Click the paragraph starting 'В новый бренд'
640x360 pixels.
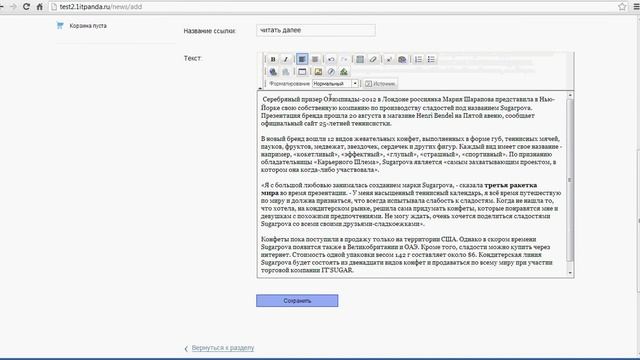coord(411,154)
